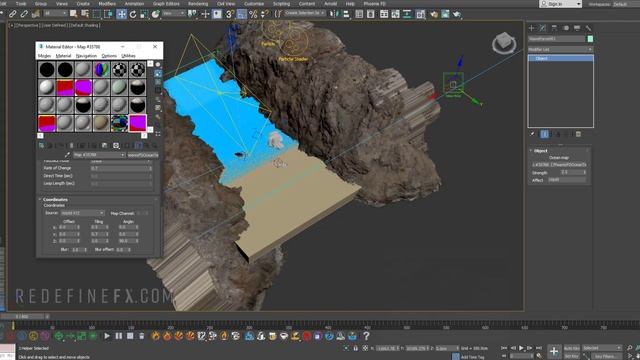
Task: Open the Create Selection Set dropdown
Action: [x=304, y=13]
